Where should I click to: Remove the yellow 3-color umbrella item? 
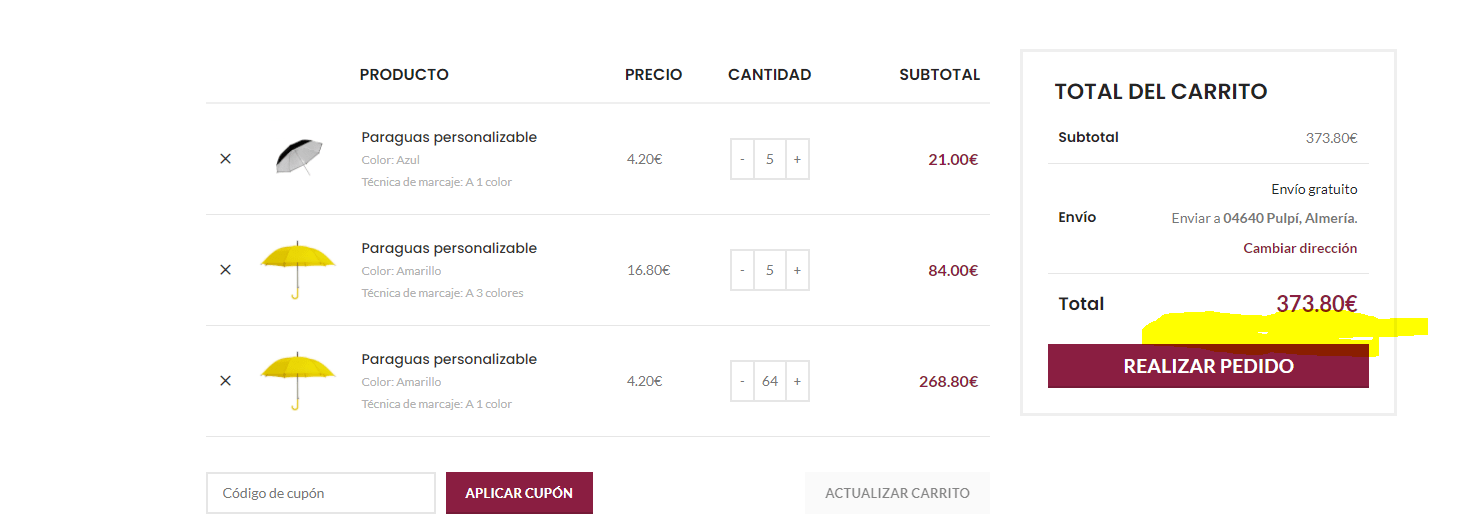pos(225,270)
